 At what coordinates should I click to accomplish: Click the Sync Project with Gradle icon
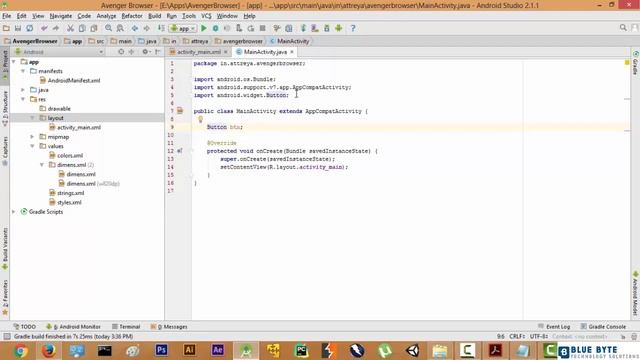click(x=303, y=28)
